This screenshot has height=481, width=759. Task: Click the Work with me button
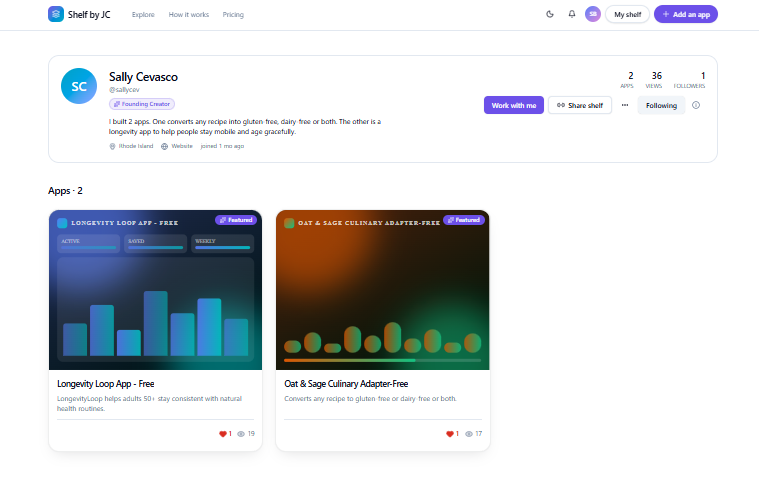(x=514, y=105)
